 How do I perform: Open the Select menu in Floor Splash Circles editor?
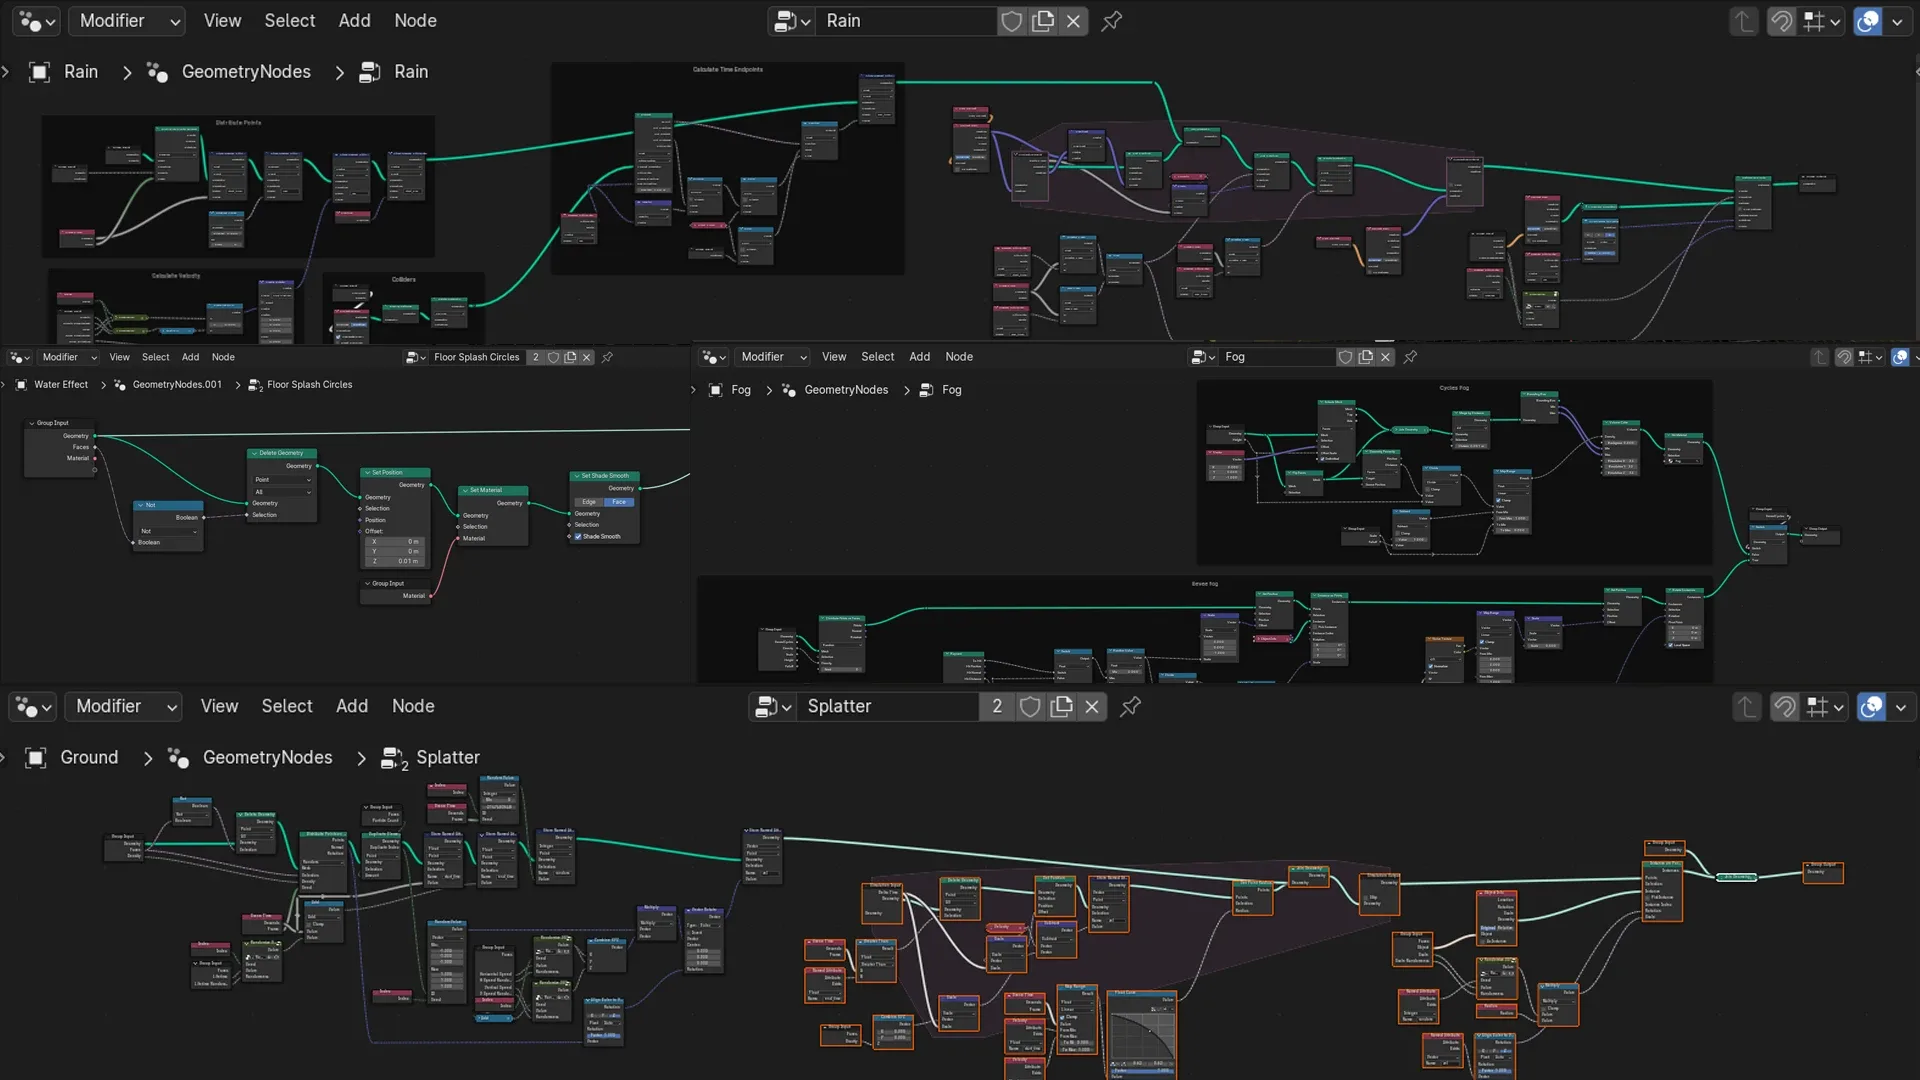154,356
